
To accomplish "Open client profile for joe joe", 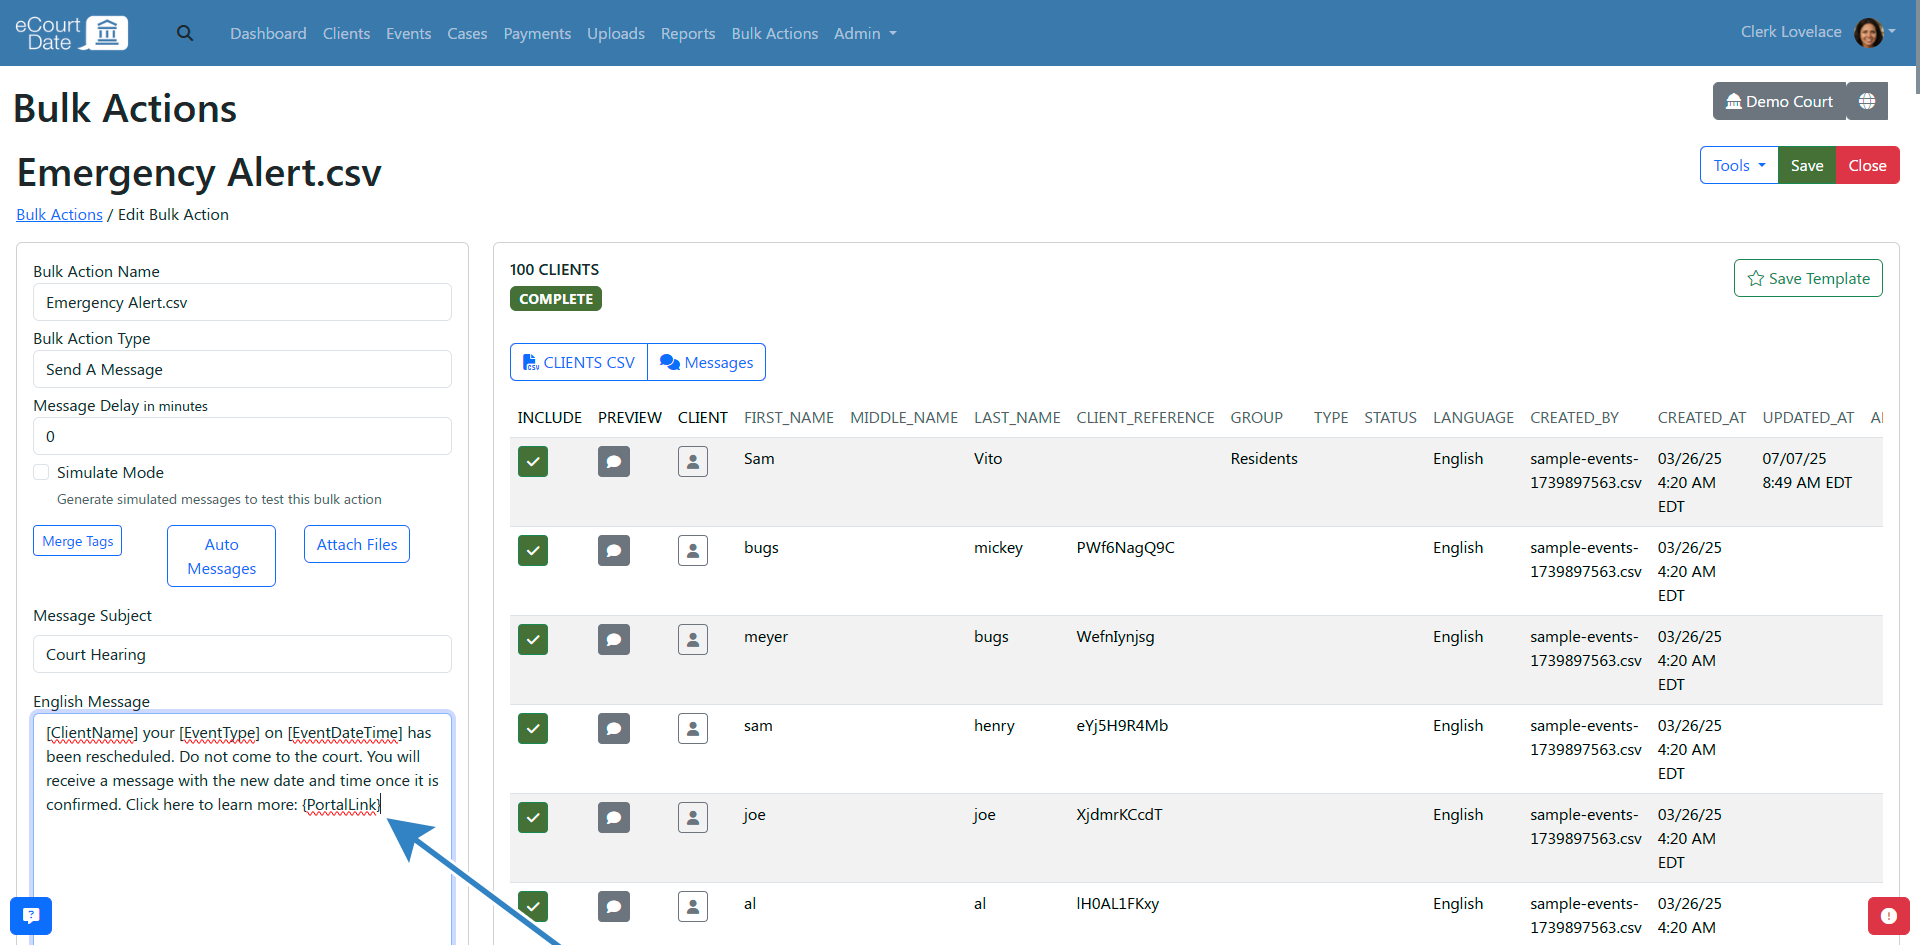I will pos(693,817).
